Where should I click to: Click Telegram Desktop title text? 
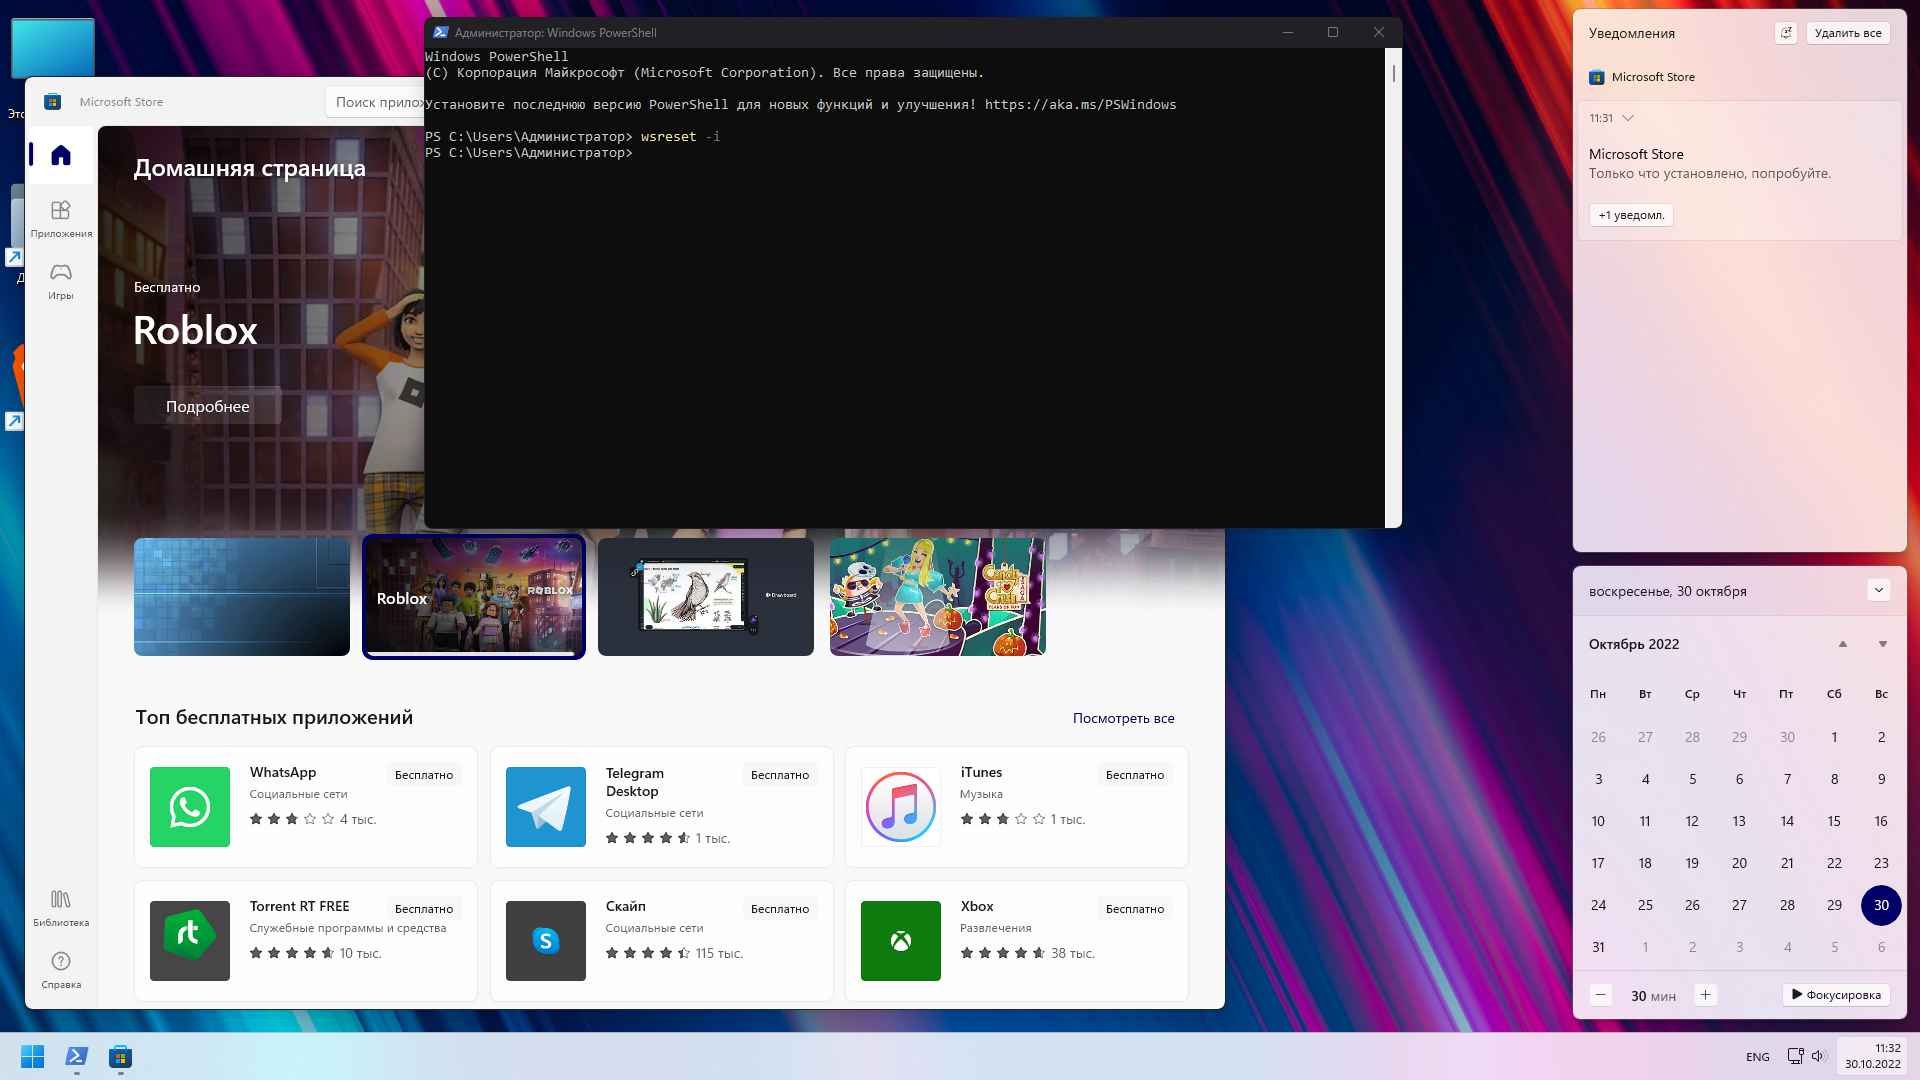click(x=634, y=782)
